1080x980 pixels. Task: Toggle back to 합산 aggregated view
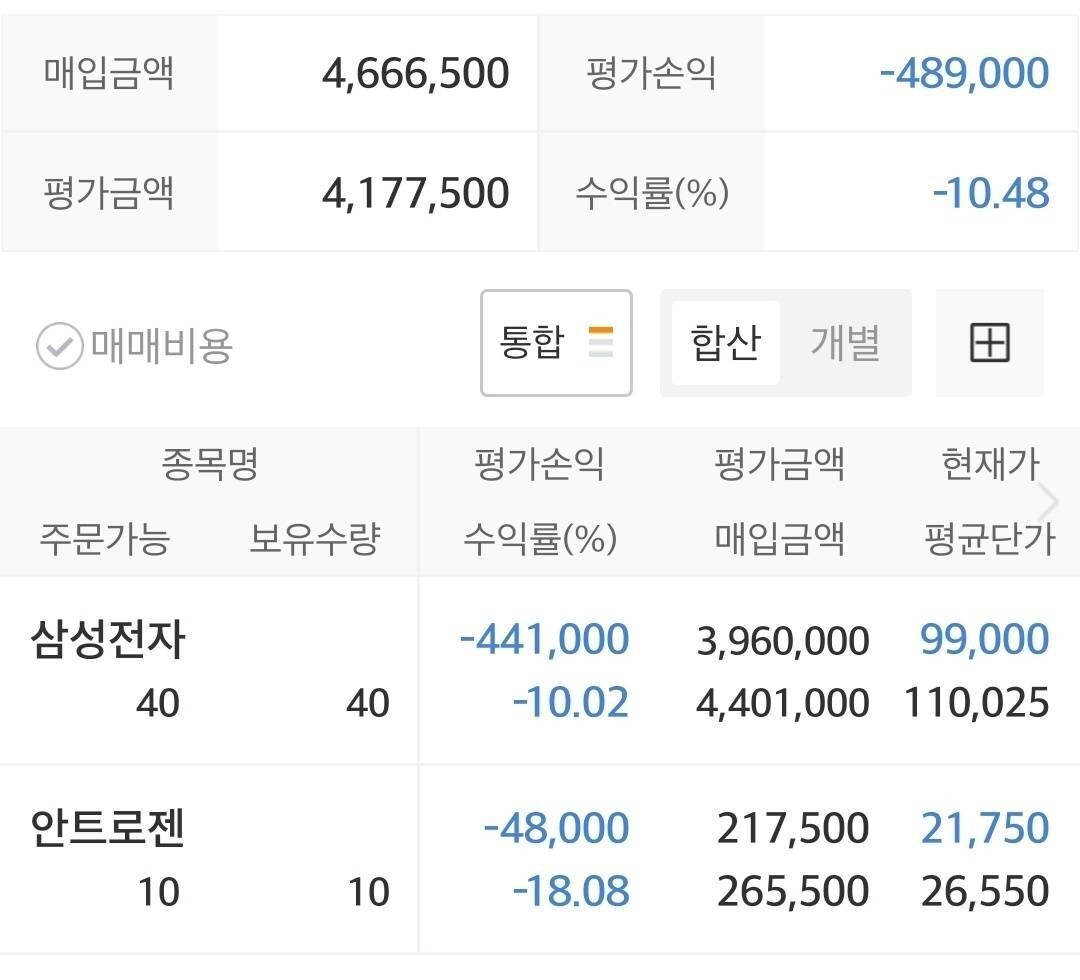725,342
